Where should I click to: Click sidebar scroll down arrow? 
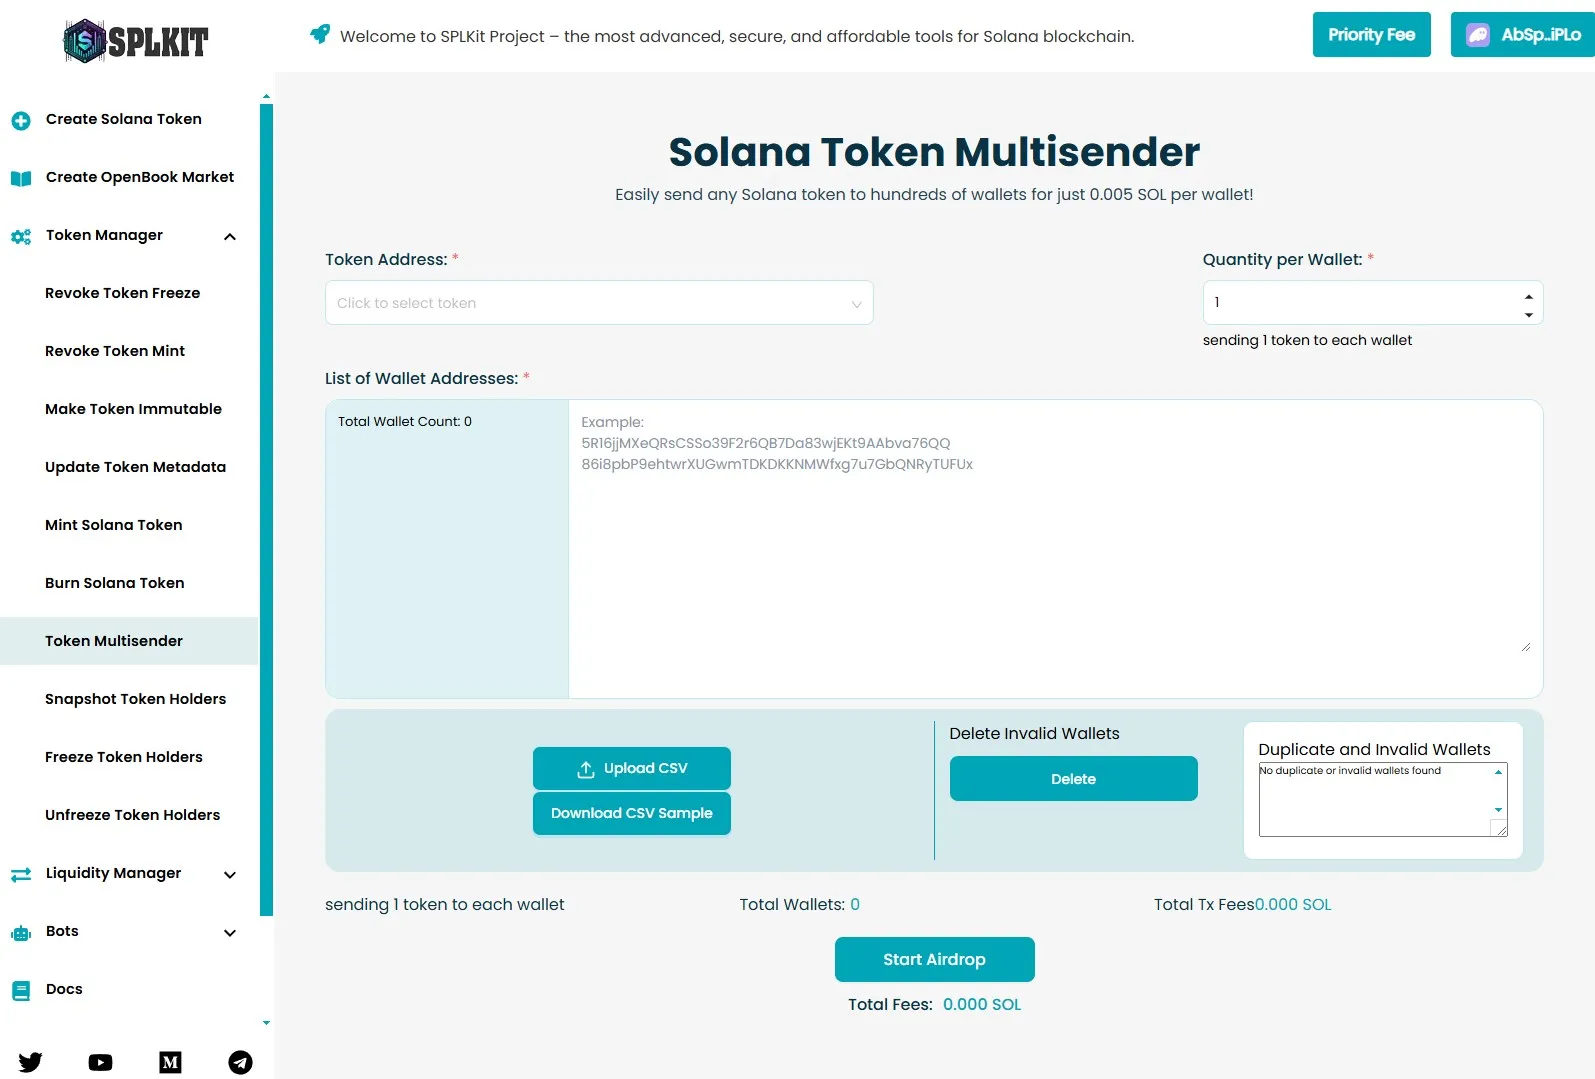pos(266,1023)
